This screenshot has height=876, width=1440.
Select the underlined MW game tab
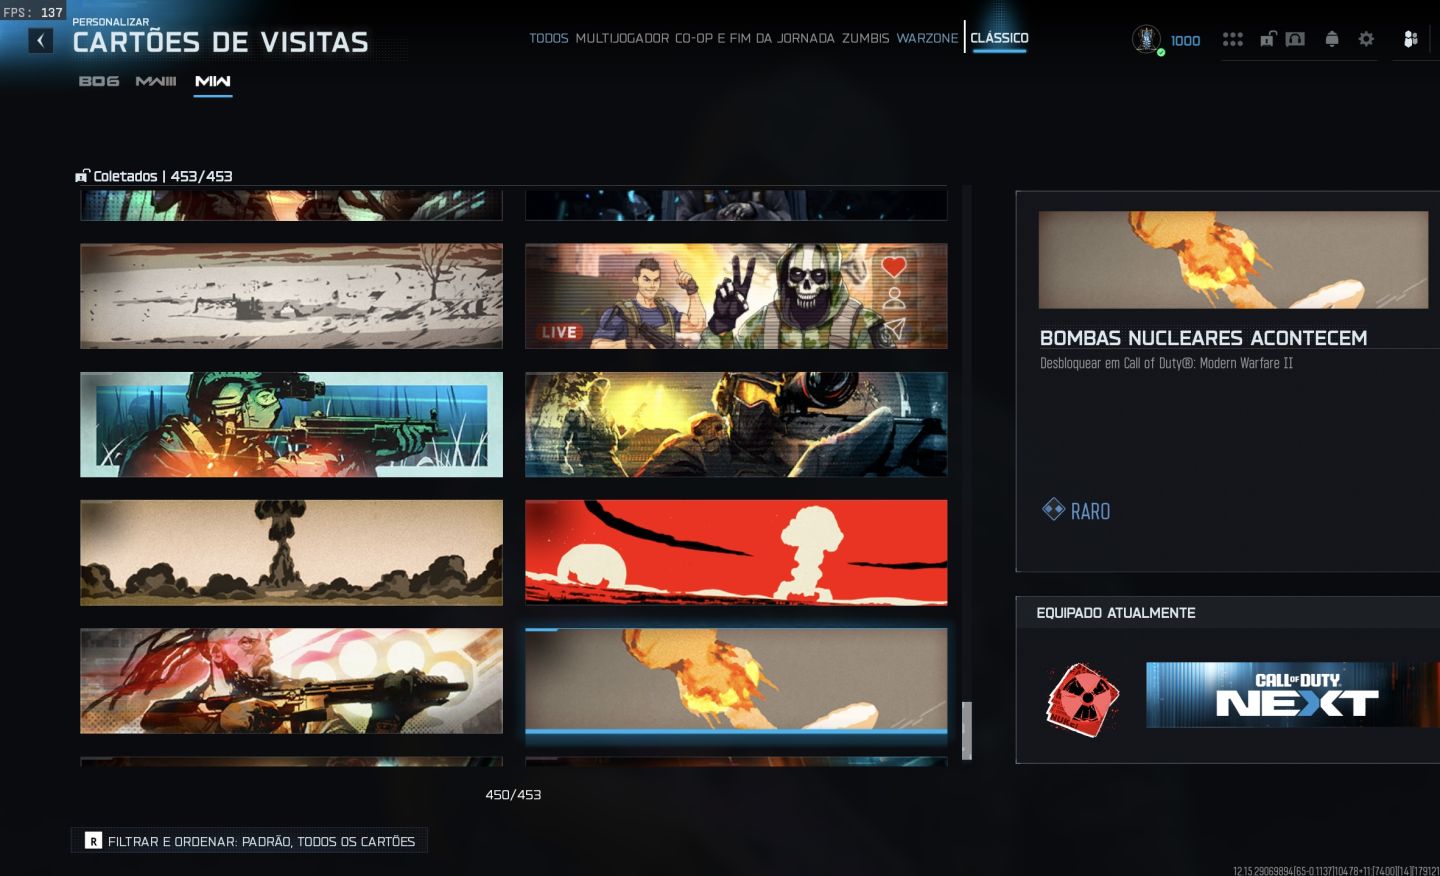point(213,81)
